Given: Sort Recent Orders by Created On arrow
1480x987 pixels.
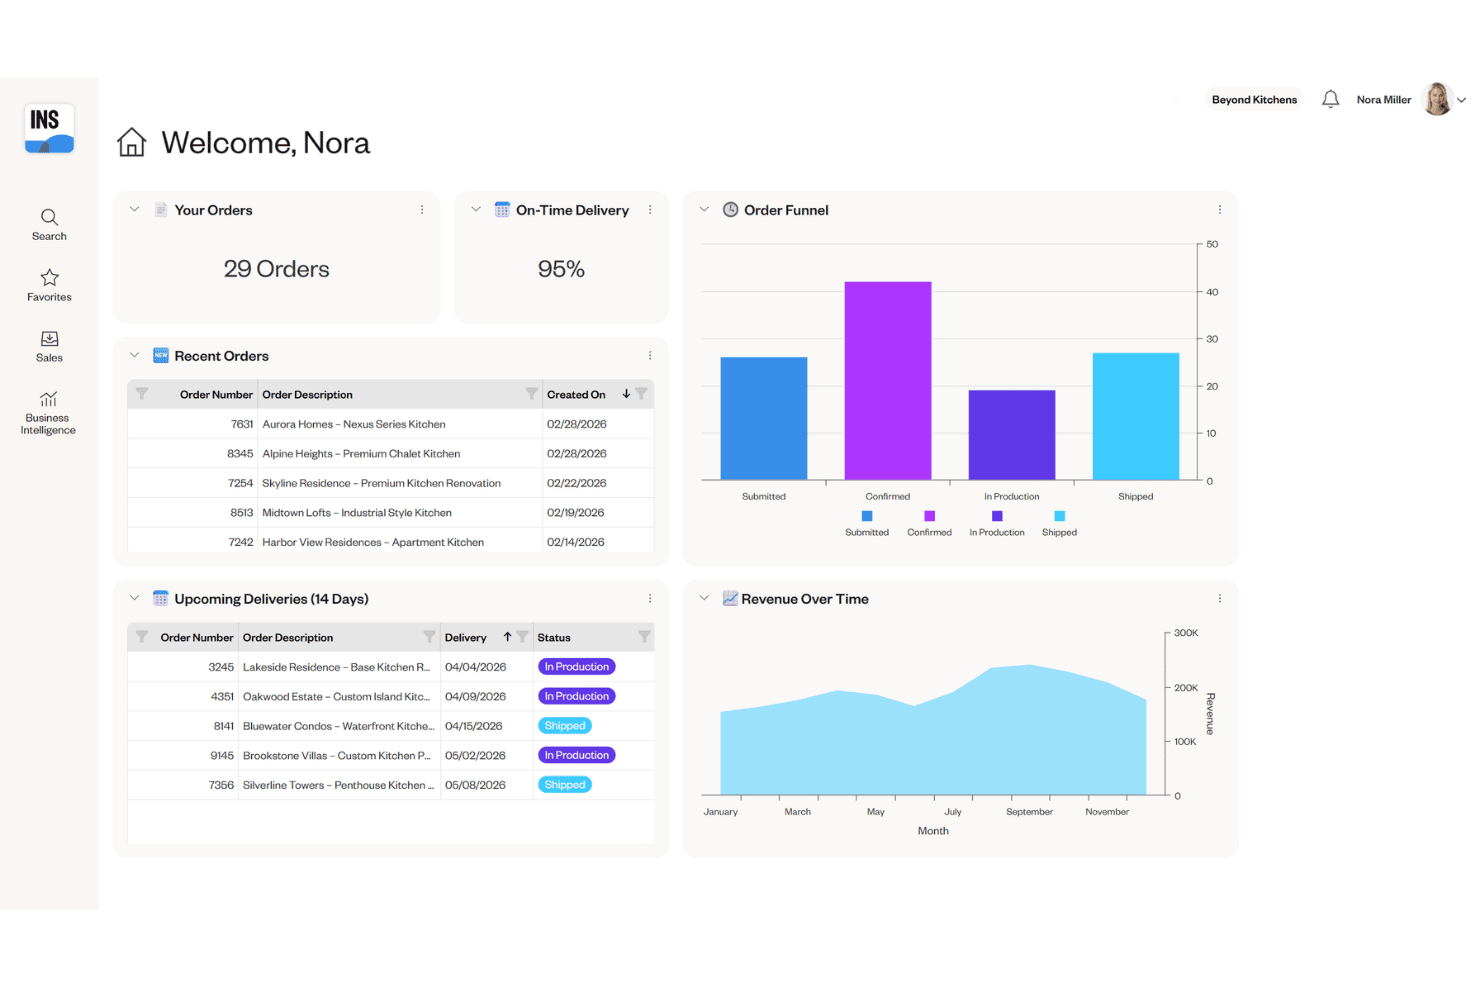Looking at the screenshot, I should [x=626, y=394].
